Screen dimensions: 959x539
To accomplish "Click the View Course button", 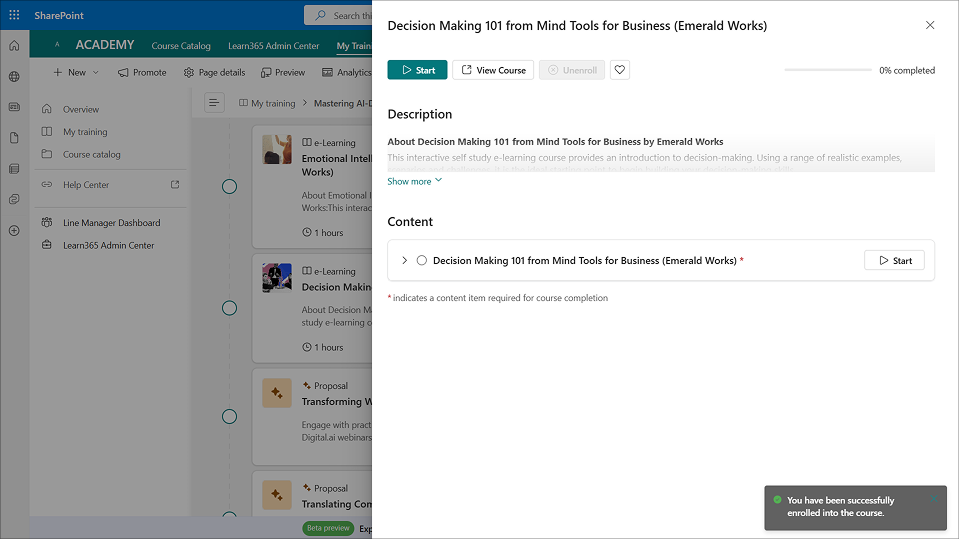I will (493, 70).
